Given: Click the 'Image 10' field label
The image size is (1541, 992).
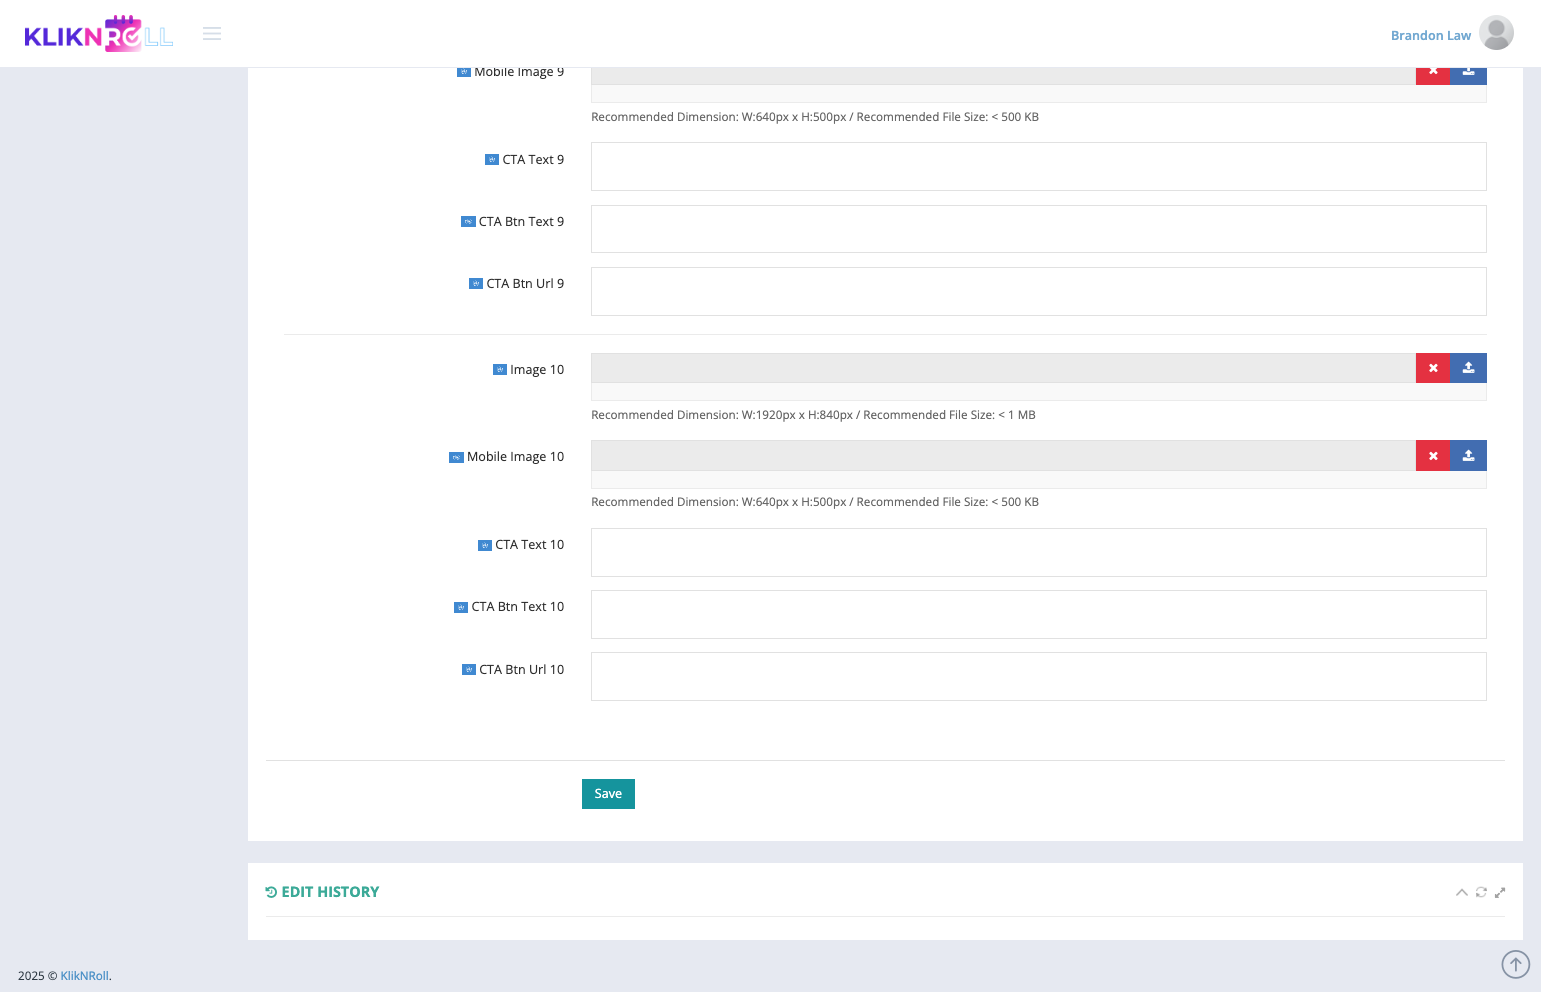Looking at the screenshot, I should [x=537, y=370].
